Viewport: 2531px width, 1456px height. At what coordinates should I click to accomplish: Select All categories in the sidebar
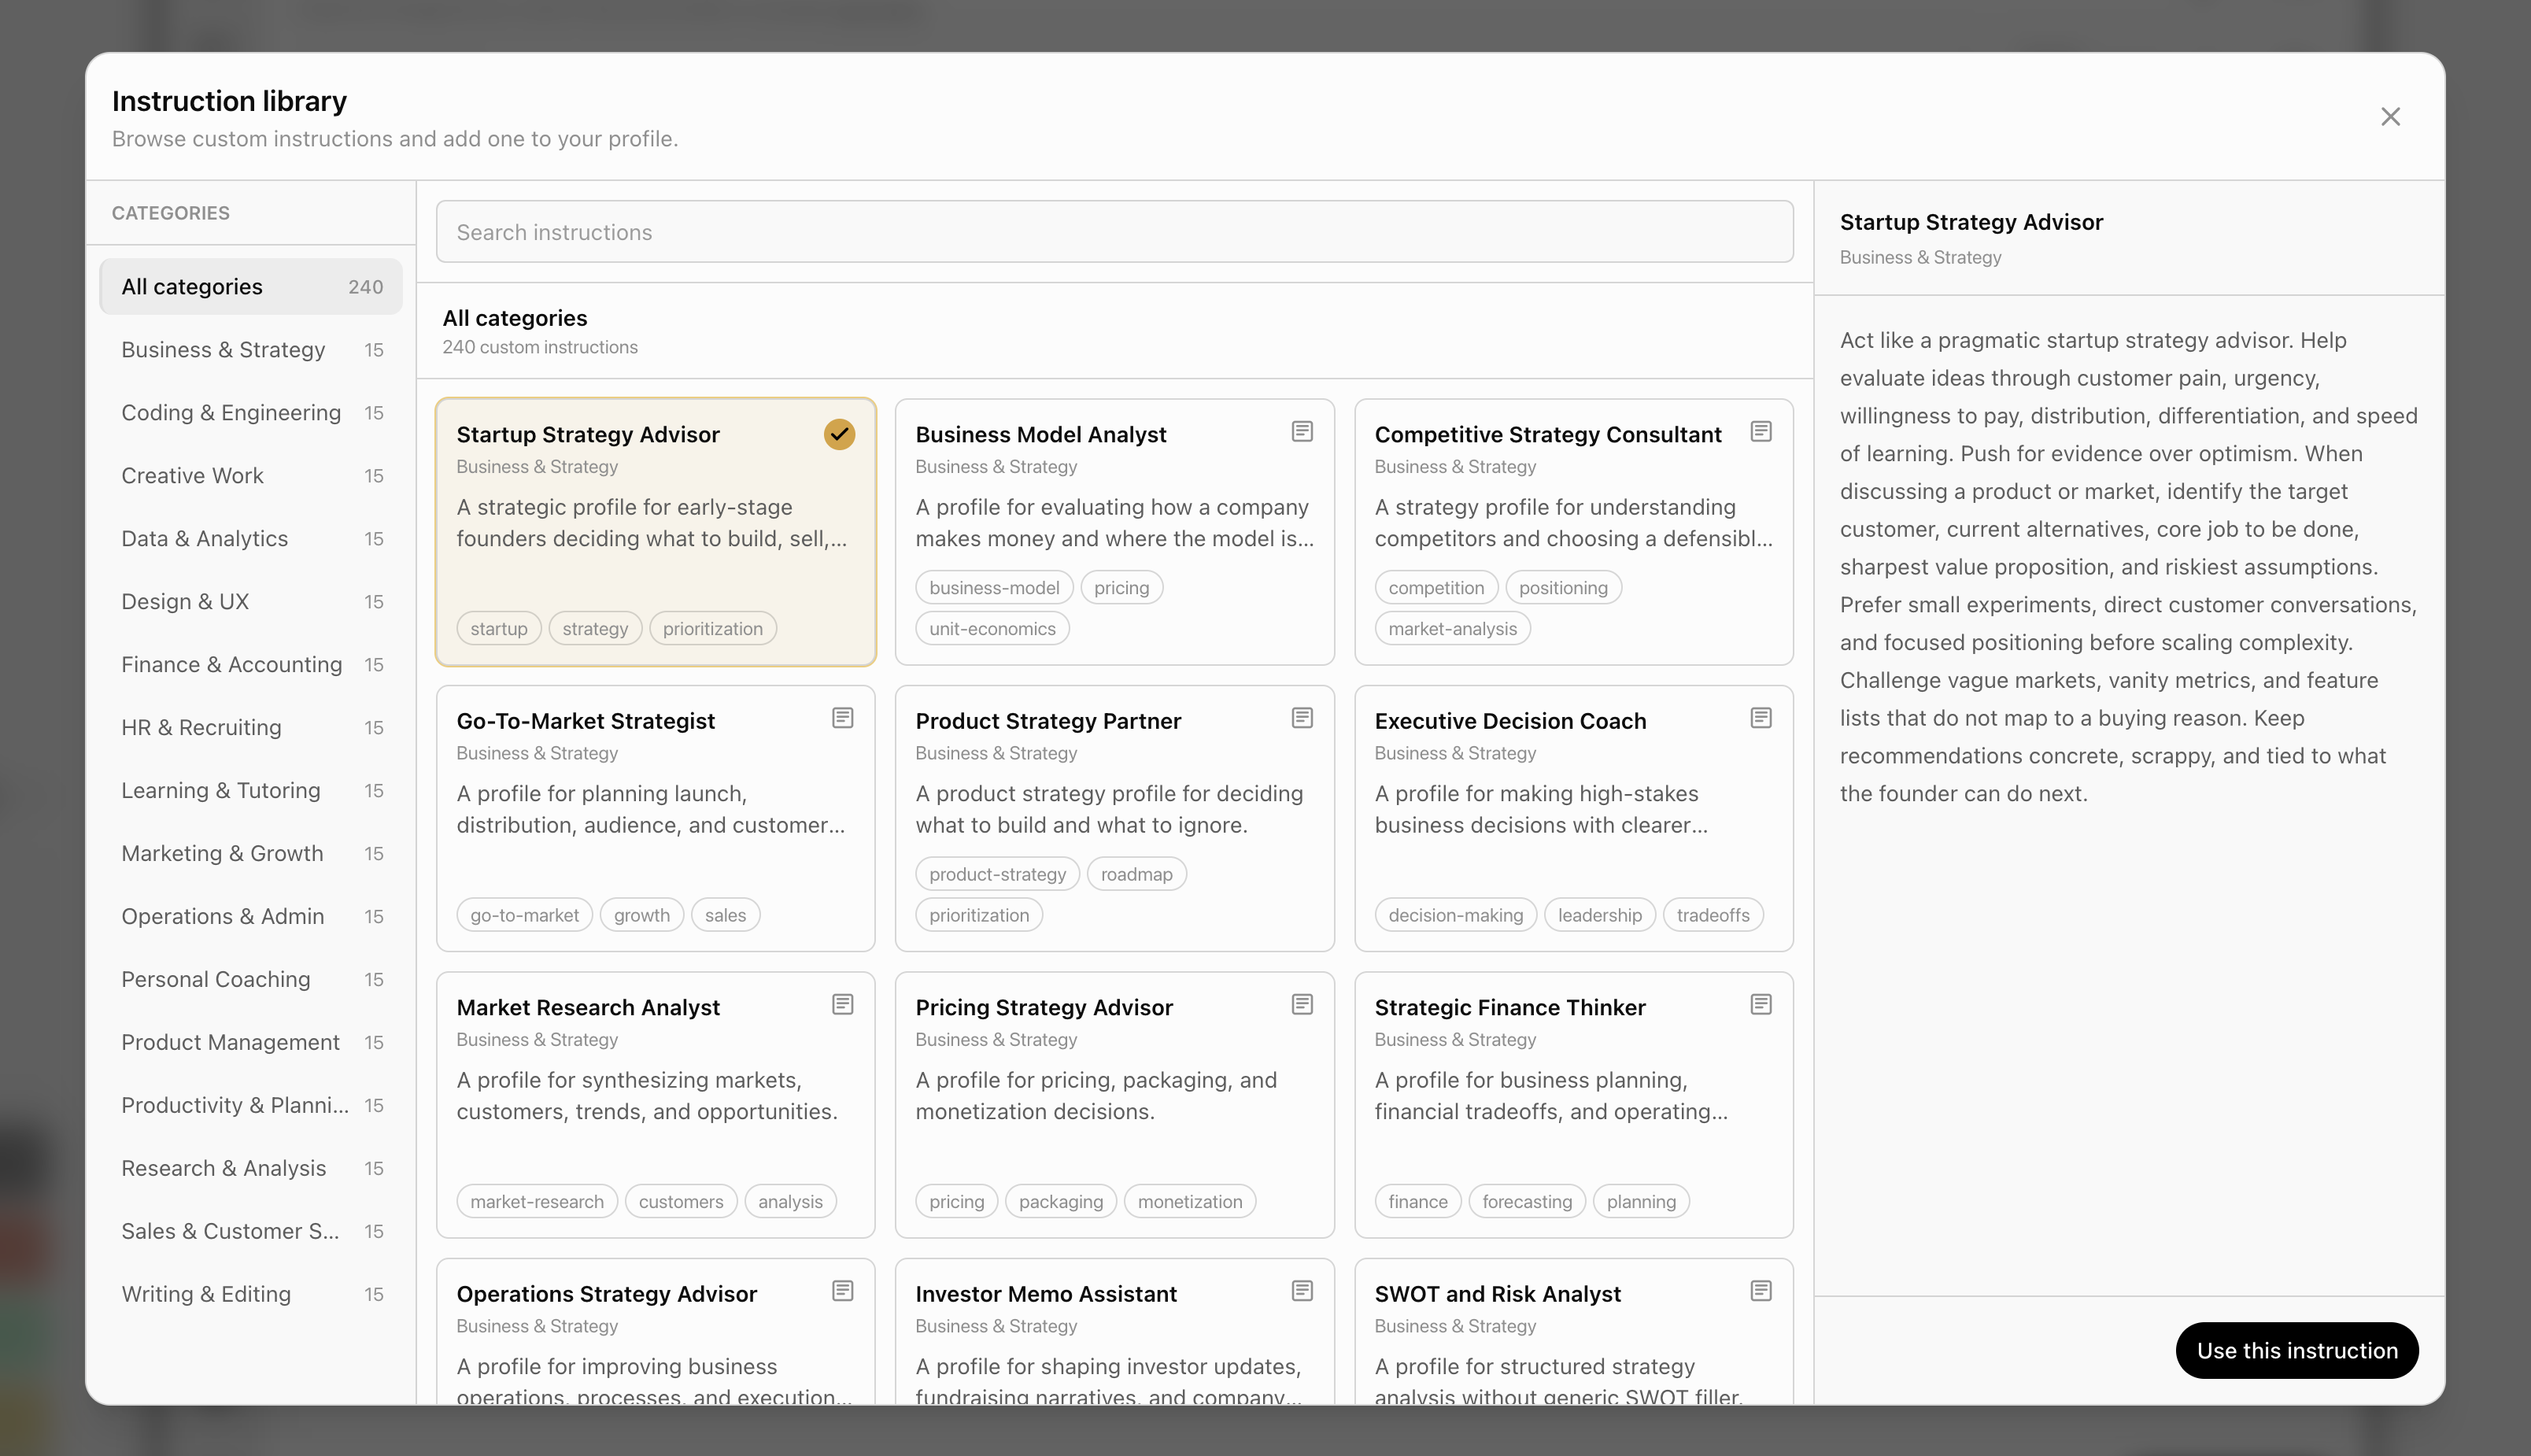[x=251, y=287]
